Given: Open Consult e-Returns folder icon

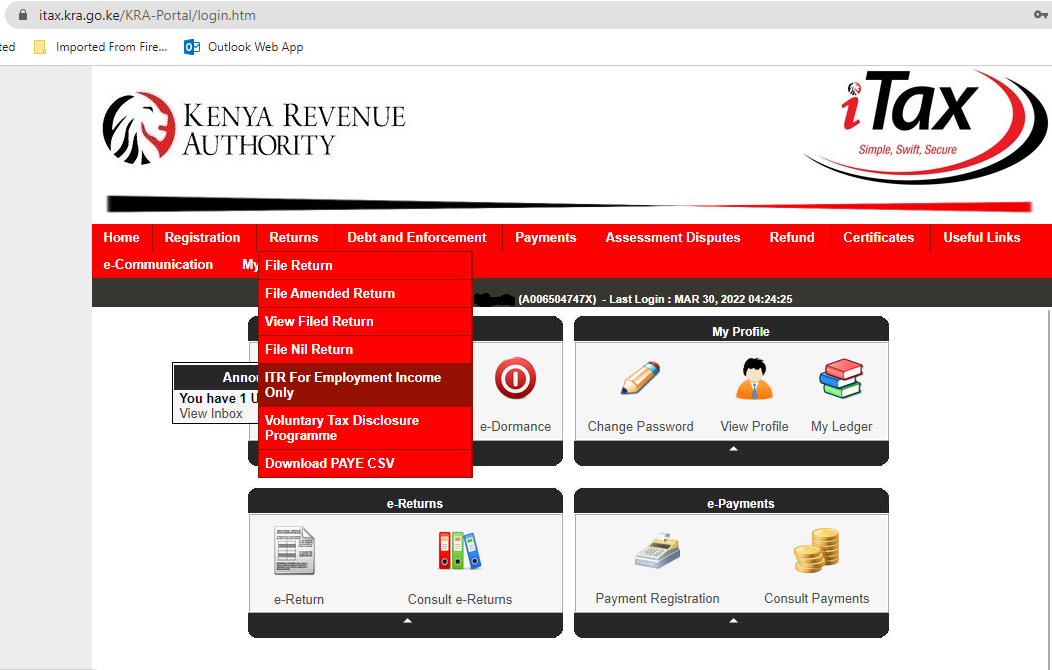Looking at the screenshot, I should tap(459, 549).
